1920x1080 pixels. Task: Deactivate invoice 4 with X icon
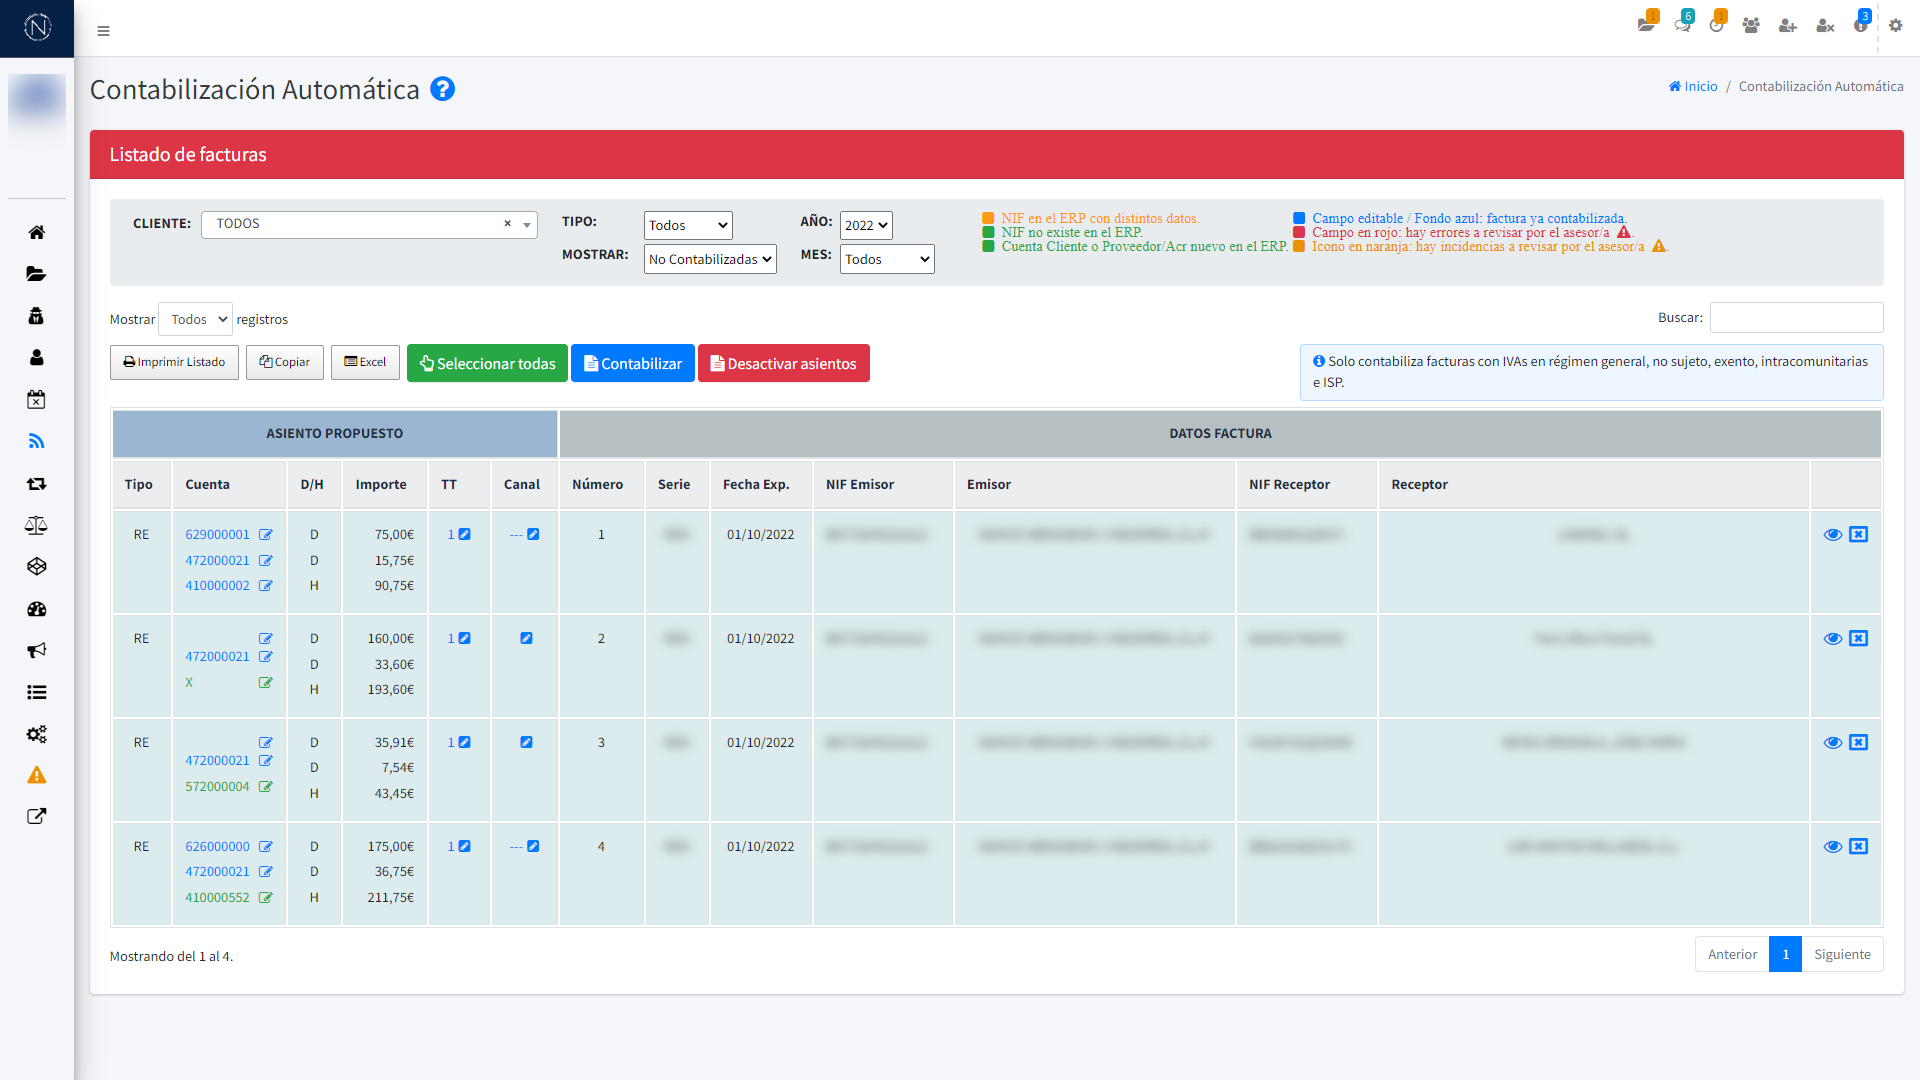[x=1858, y=847]
